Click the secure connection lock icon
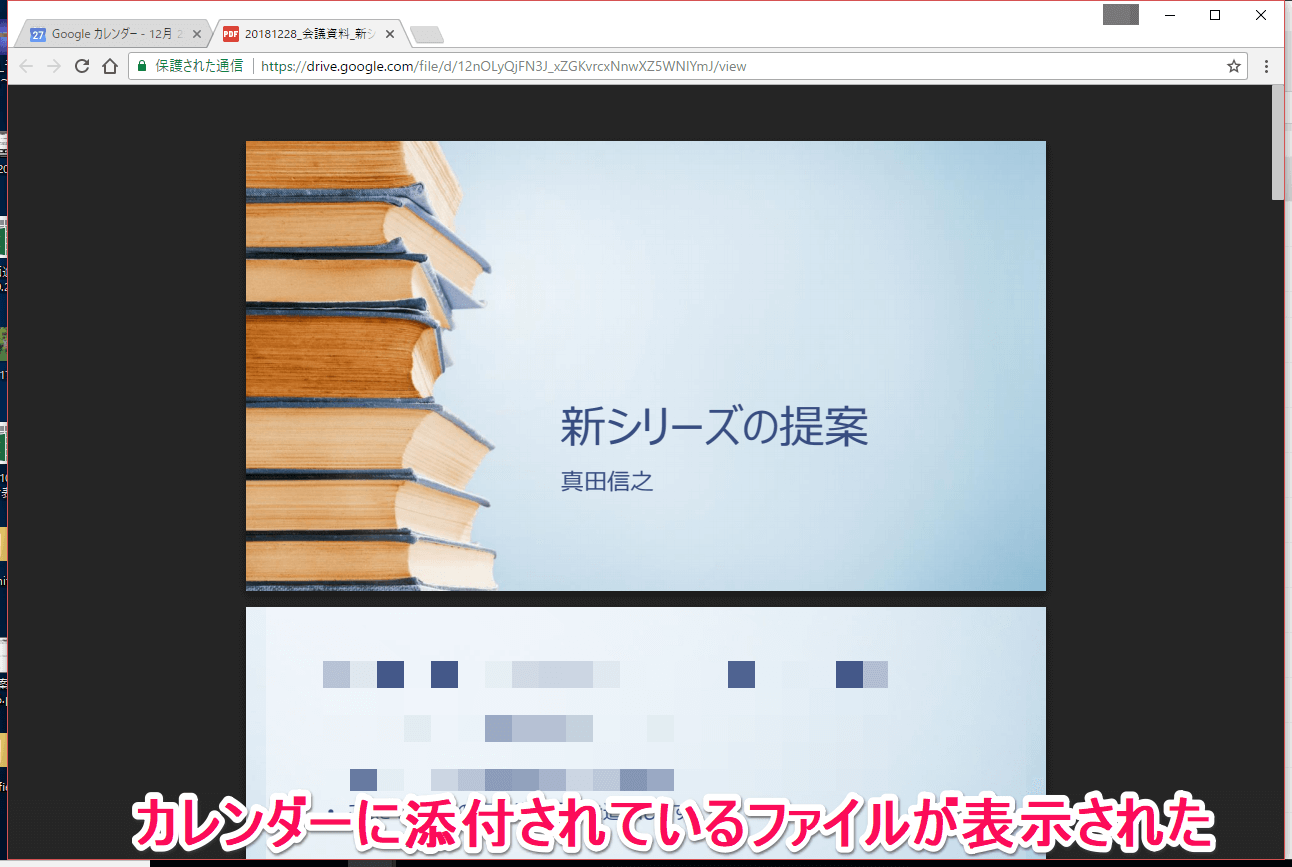Image resolution: width=1292 pixels, height=867 pixels. click(x=142, y=67)
